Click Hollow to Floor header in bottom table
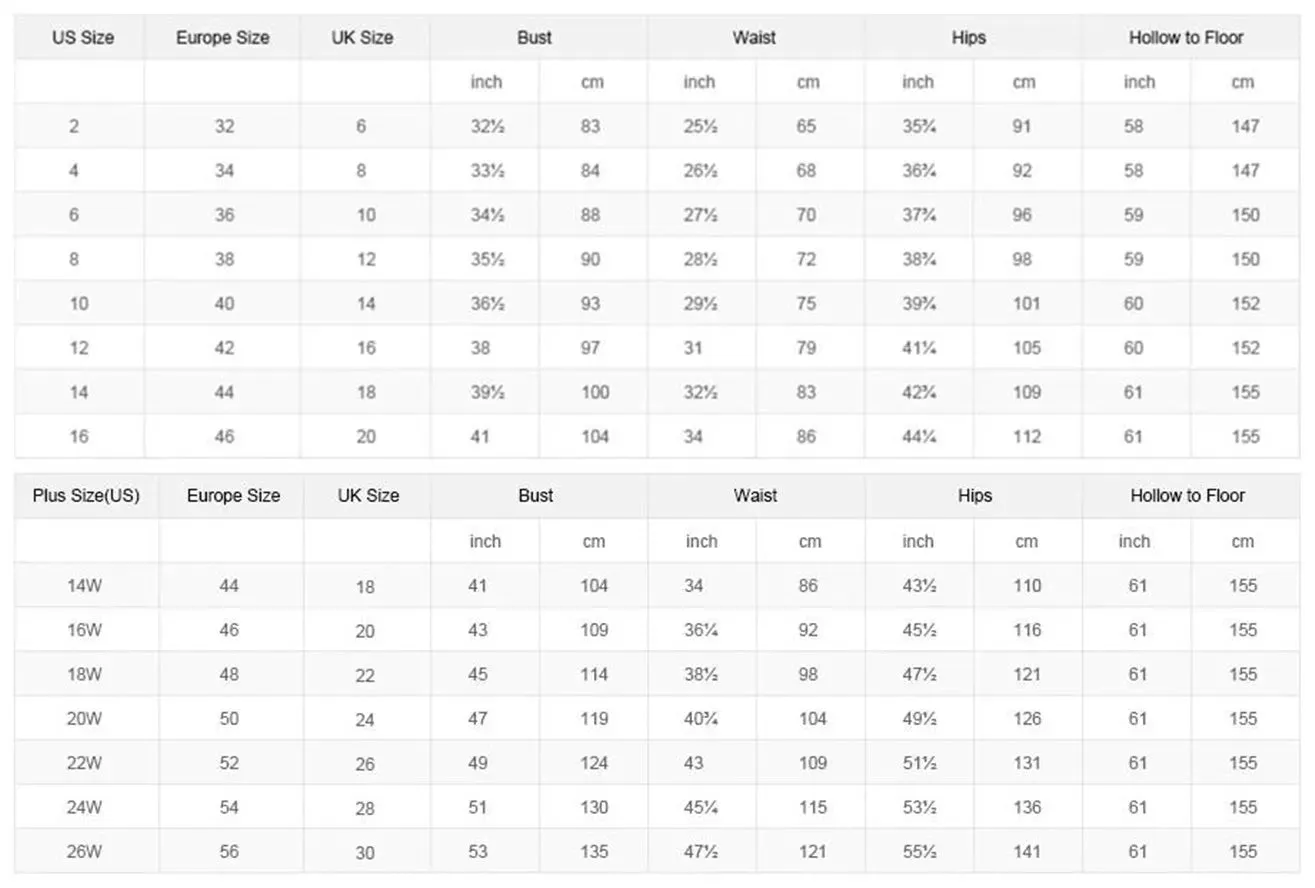1315x888 pixels. (x=1187, y=496)
